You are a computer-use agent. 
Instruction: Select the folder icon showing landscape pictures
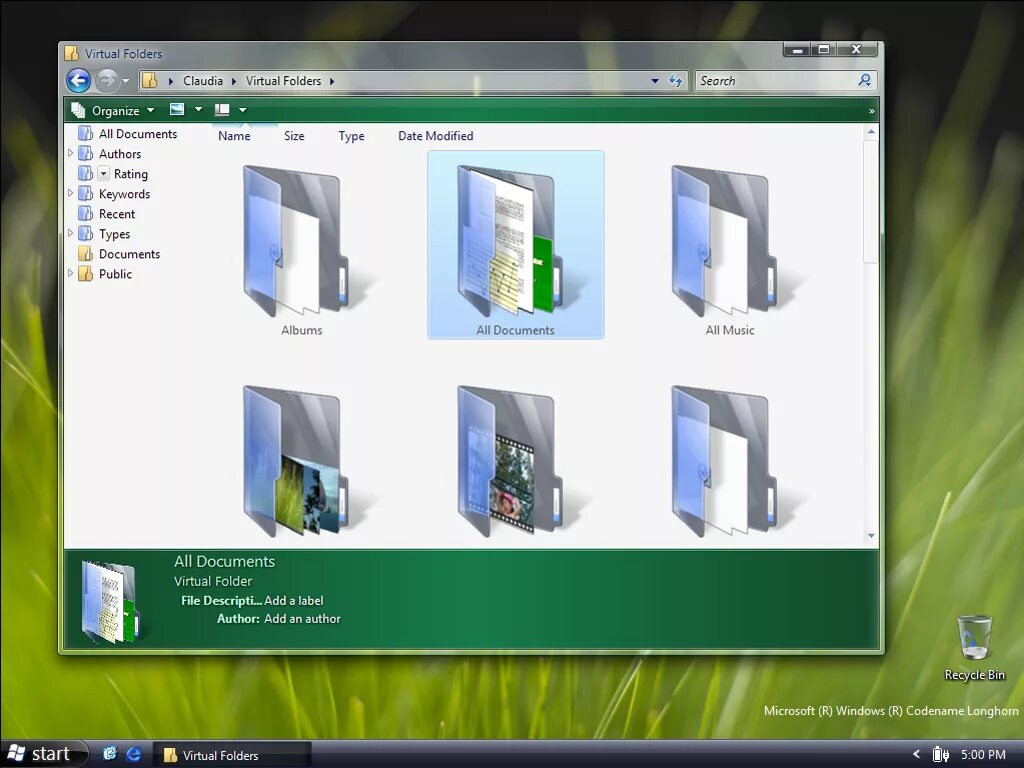[x=297, y=461]
